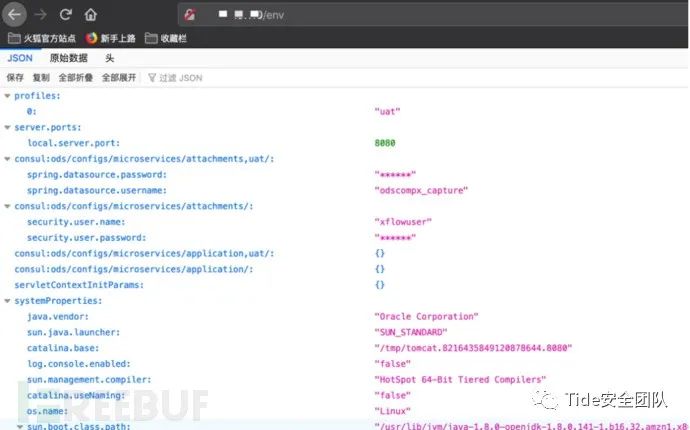Screen dimensions: 690x430
Task: Collapse all nodes with 全部折叠
Action: [x=76, y=78]
